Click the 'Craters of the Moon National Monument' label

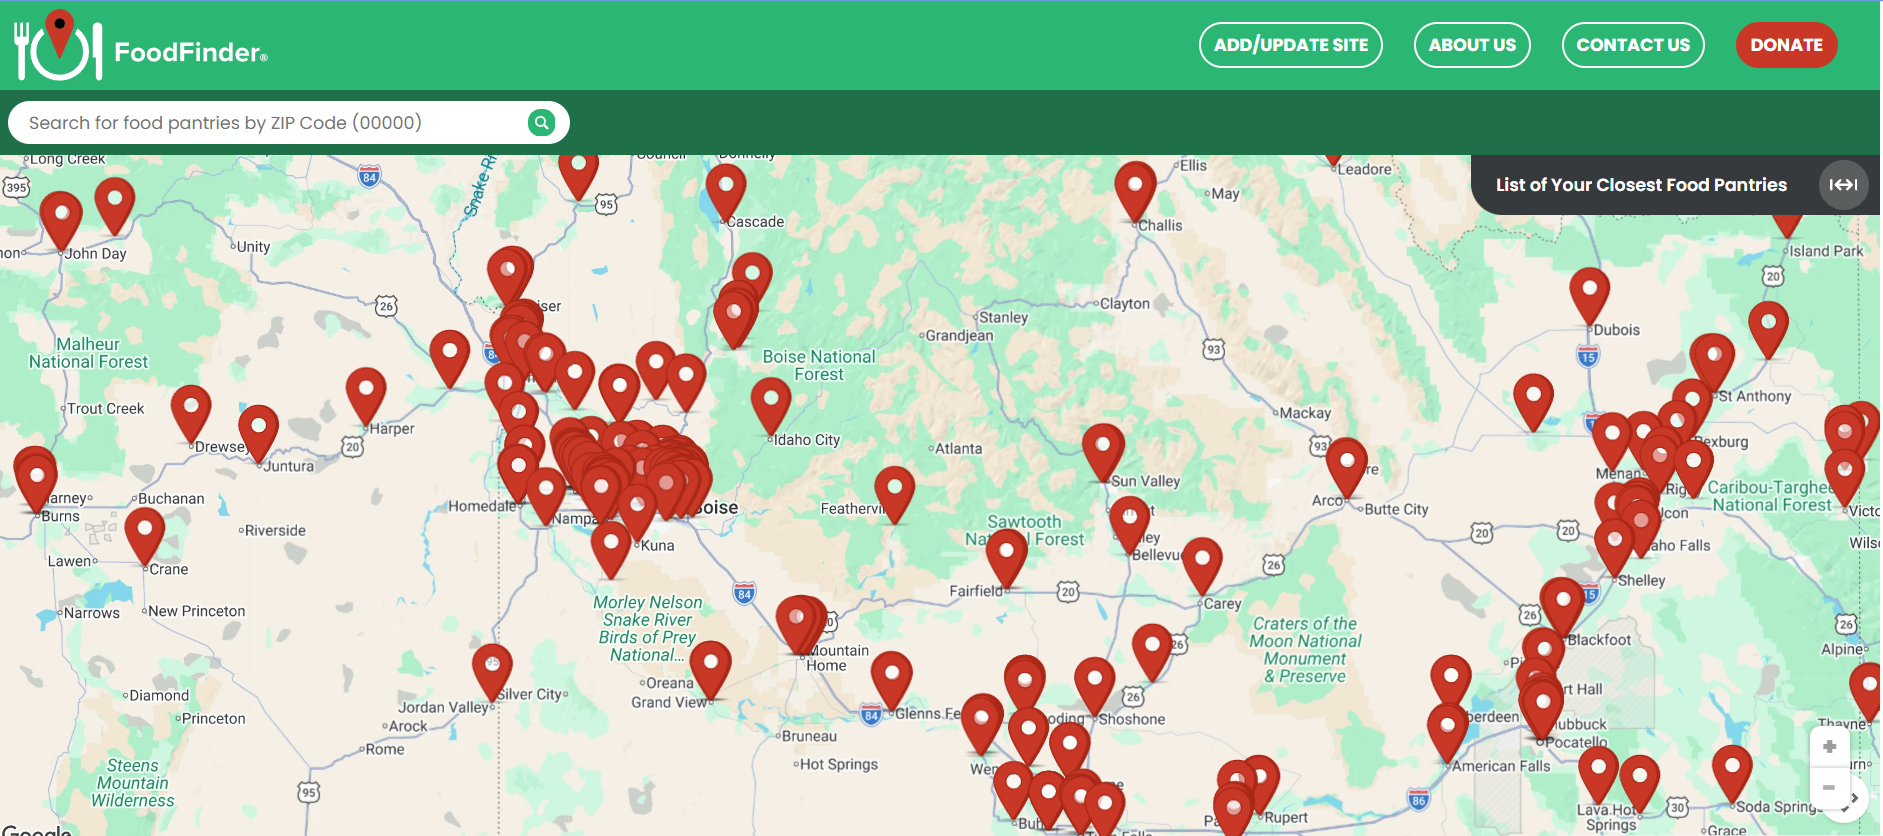coord(1305,650)
